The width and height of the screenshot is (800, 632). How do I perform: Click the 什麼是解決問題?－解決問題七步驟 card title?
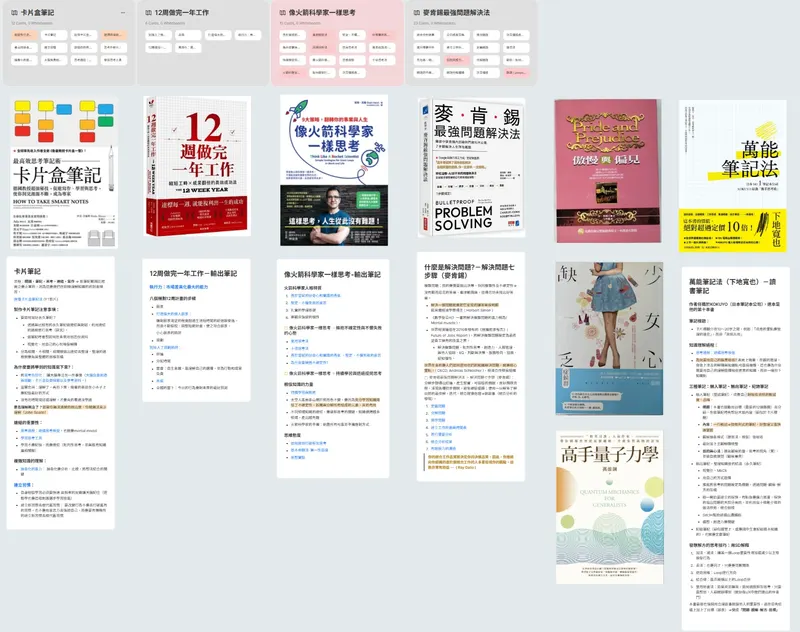click(x=469, y=270)
